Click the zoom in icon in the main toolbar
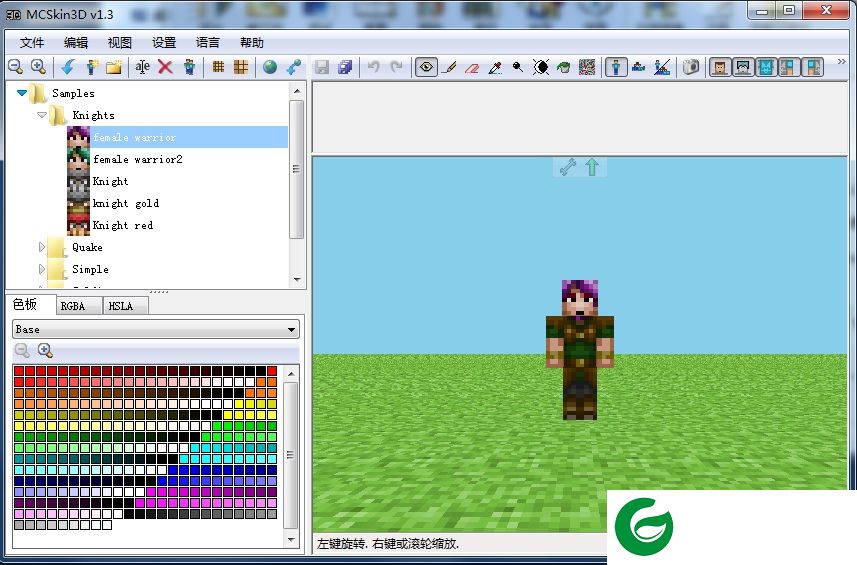Image resolution: width=857 pixels, height=565 pixels. tap(38, 67)
